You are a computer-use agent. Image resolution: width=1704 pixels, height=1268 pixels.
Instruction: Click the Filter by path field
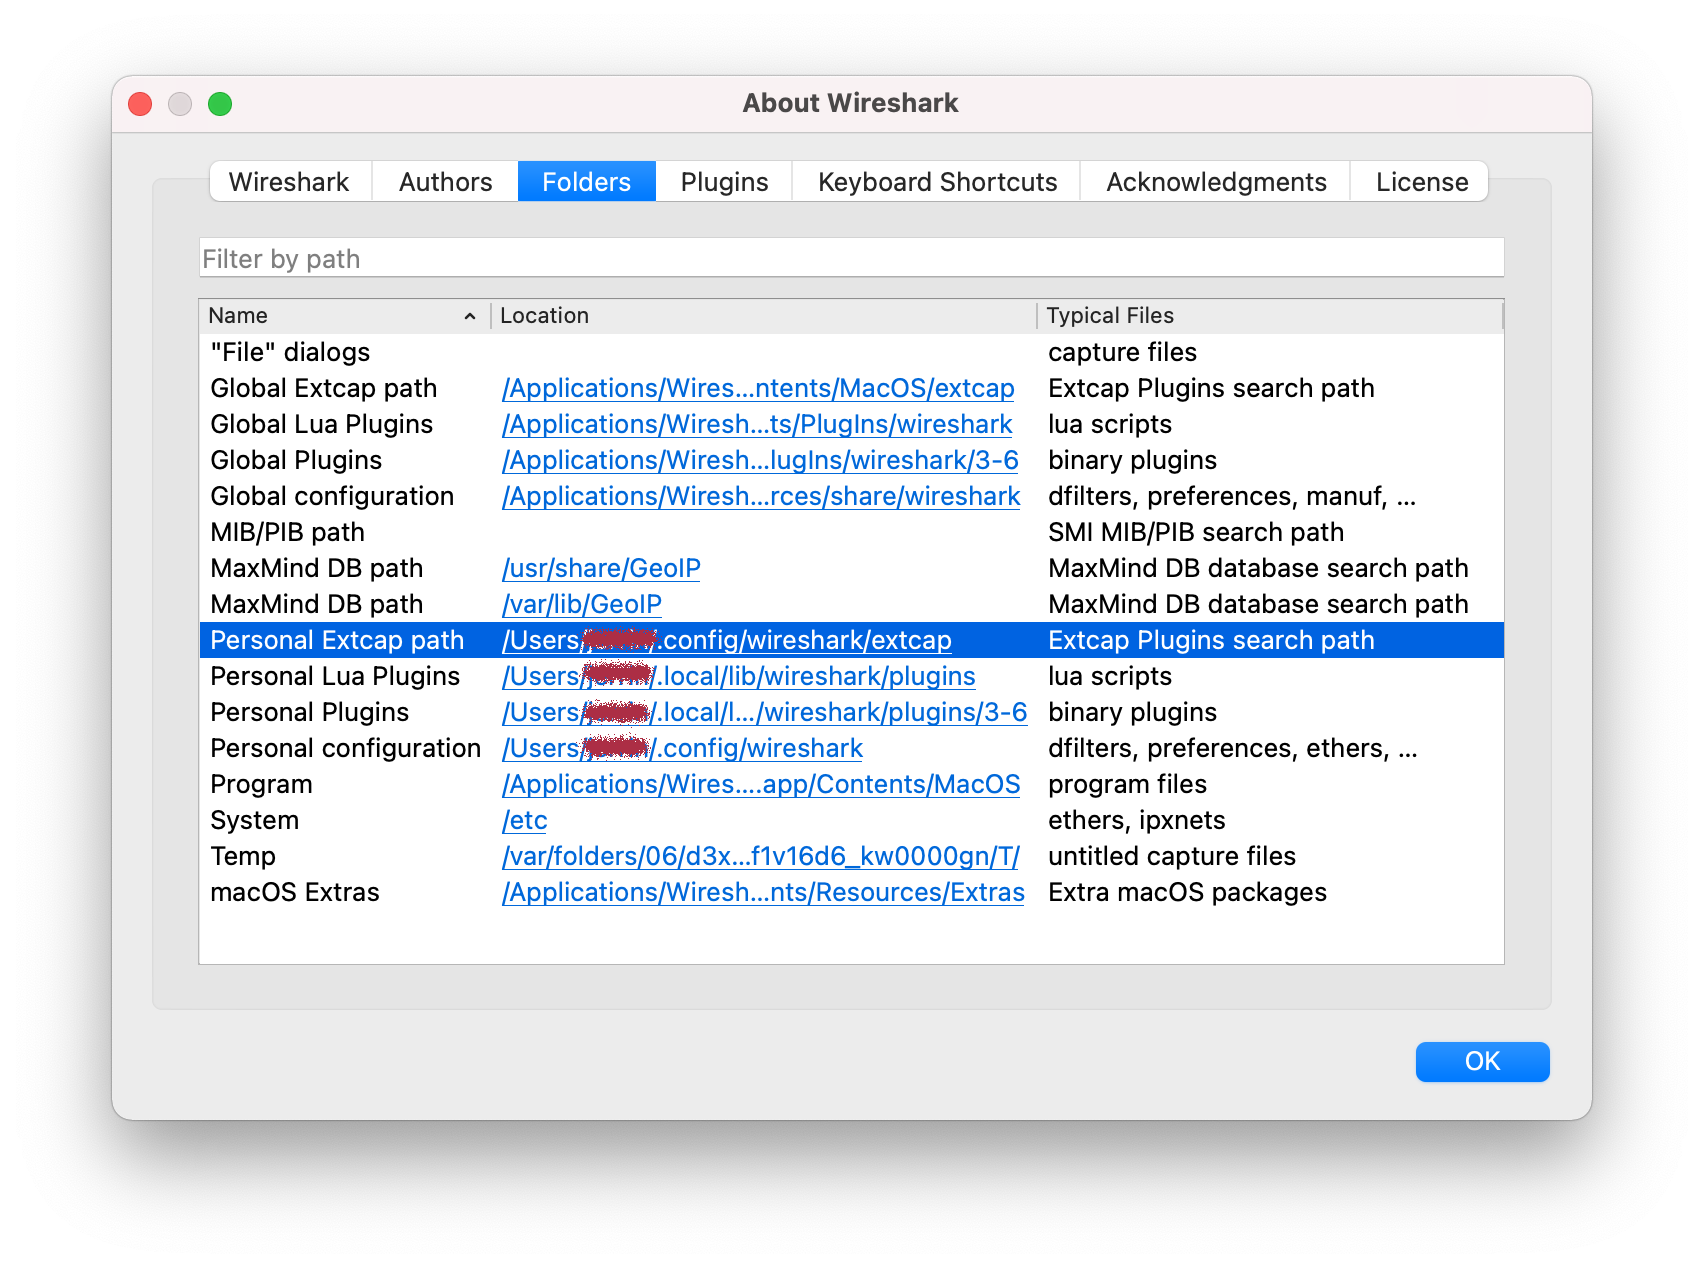pos(851,258)
